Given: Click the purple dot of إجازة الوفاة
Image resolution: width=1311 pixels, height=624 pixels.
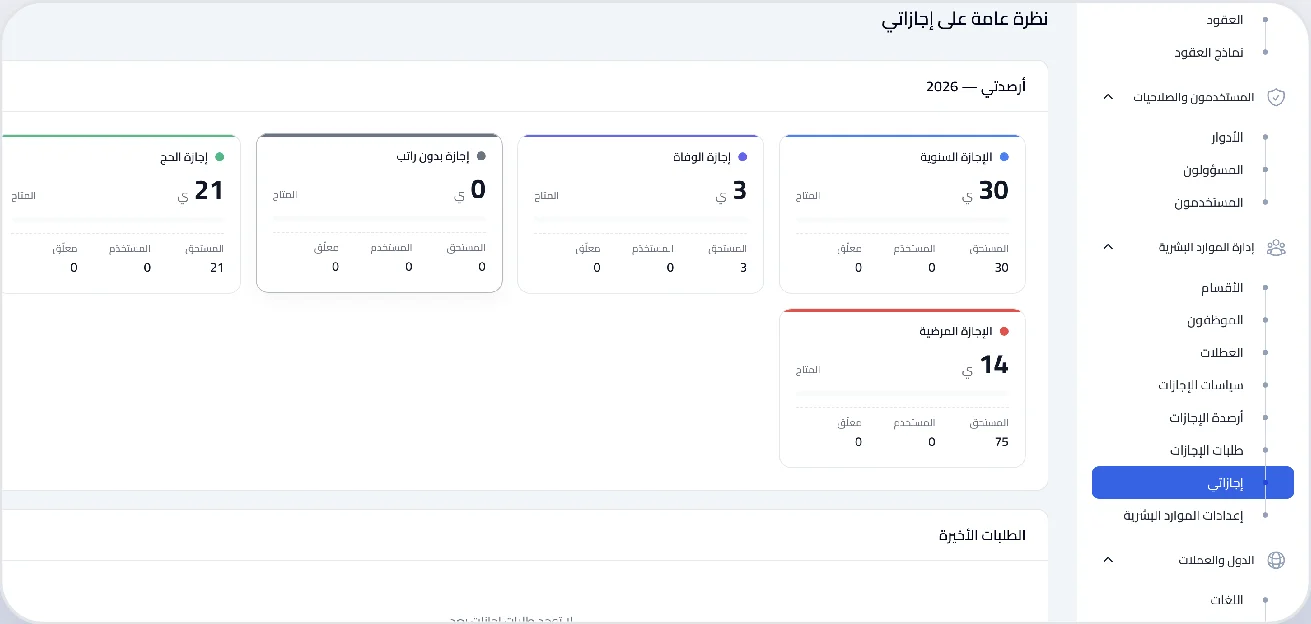Looking at the screenshot, I should click(x=742, y=157).
